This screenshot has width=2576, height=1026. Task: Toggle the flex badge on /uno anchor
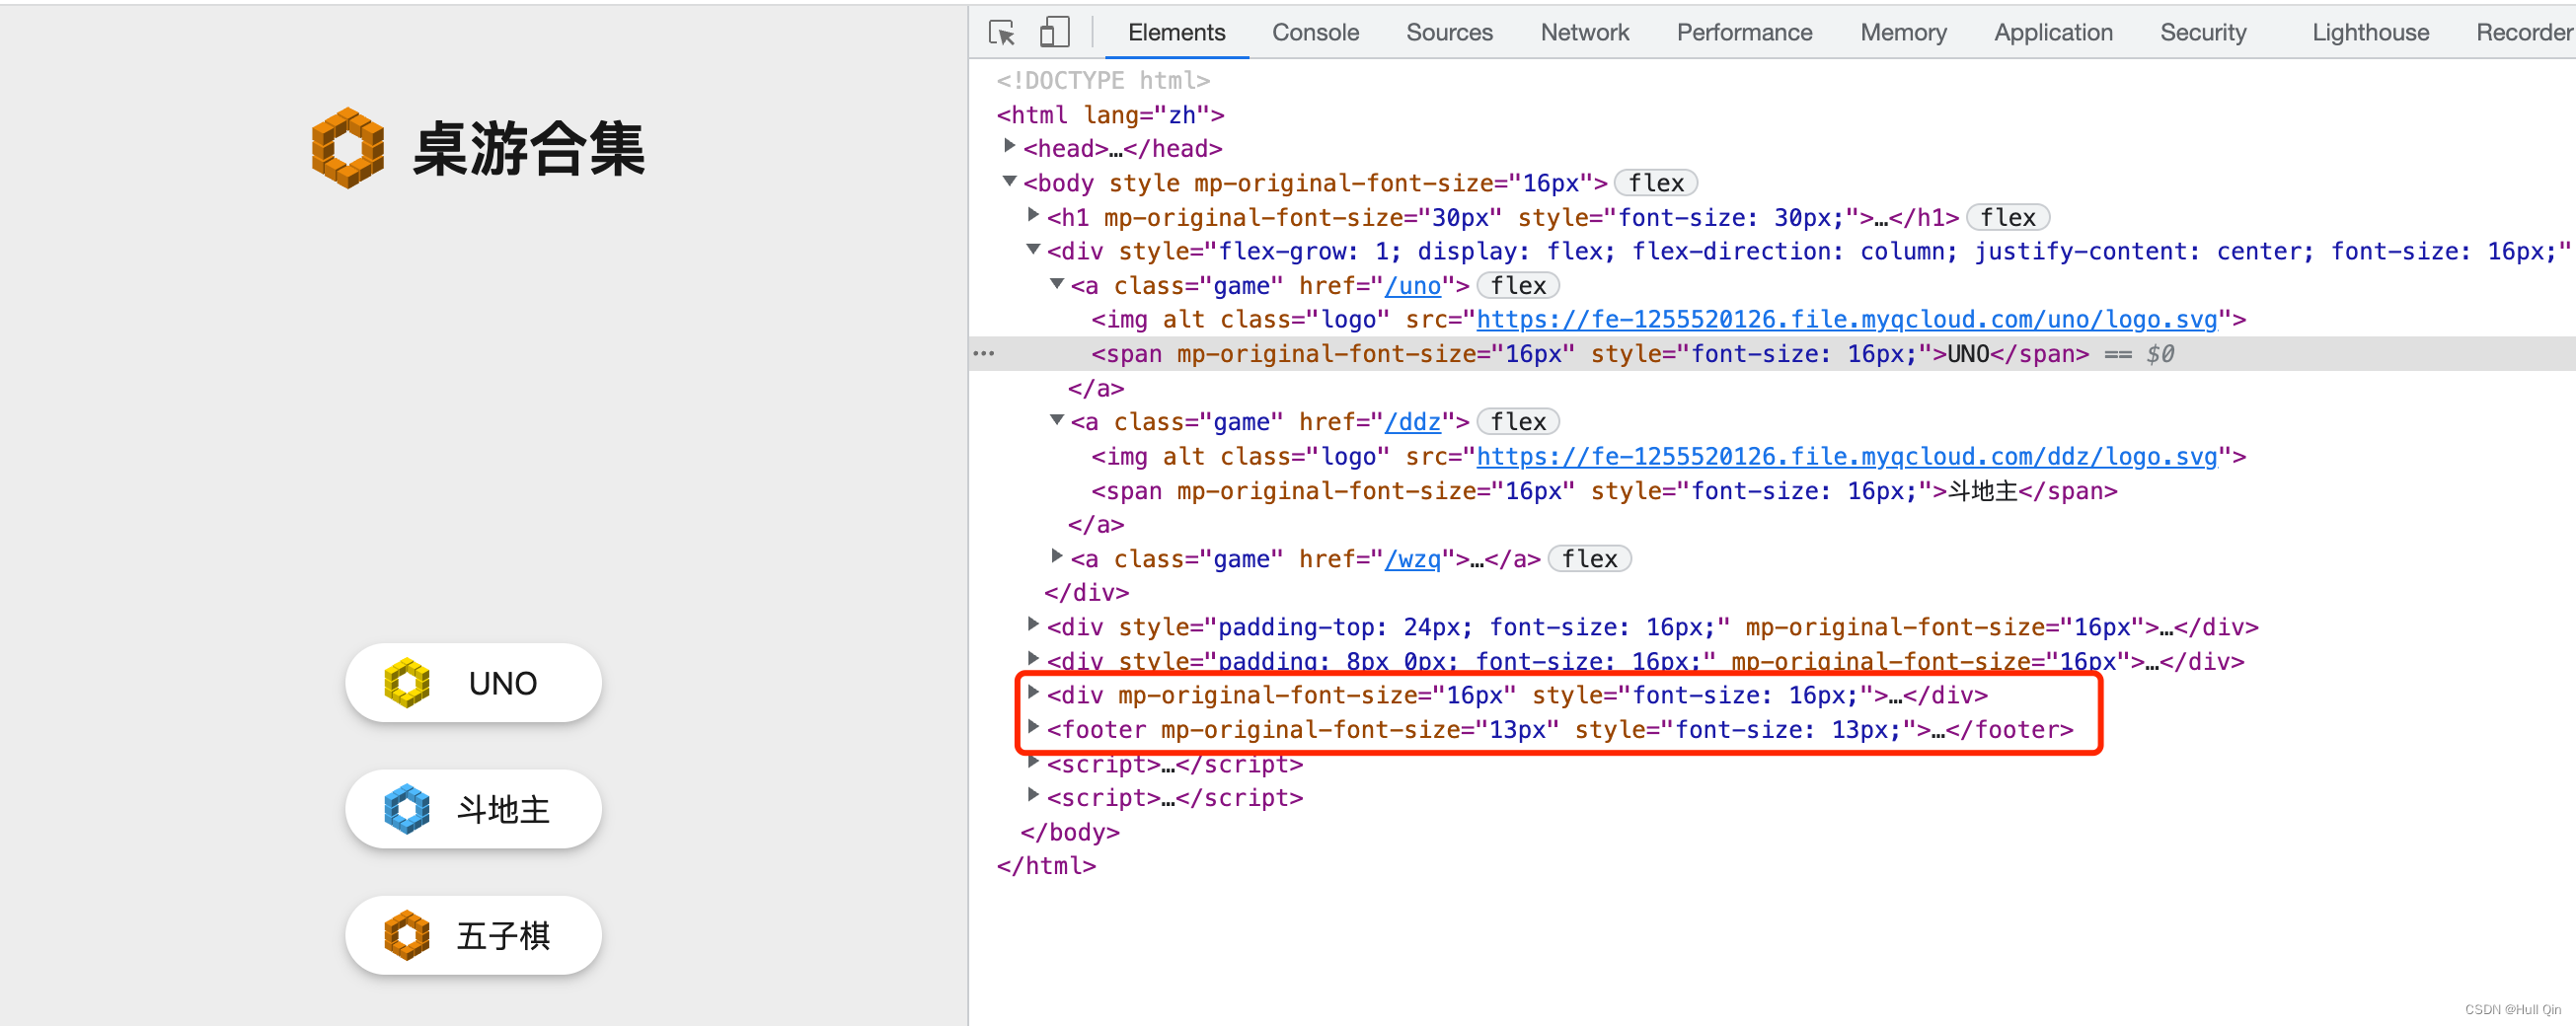1518,286
